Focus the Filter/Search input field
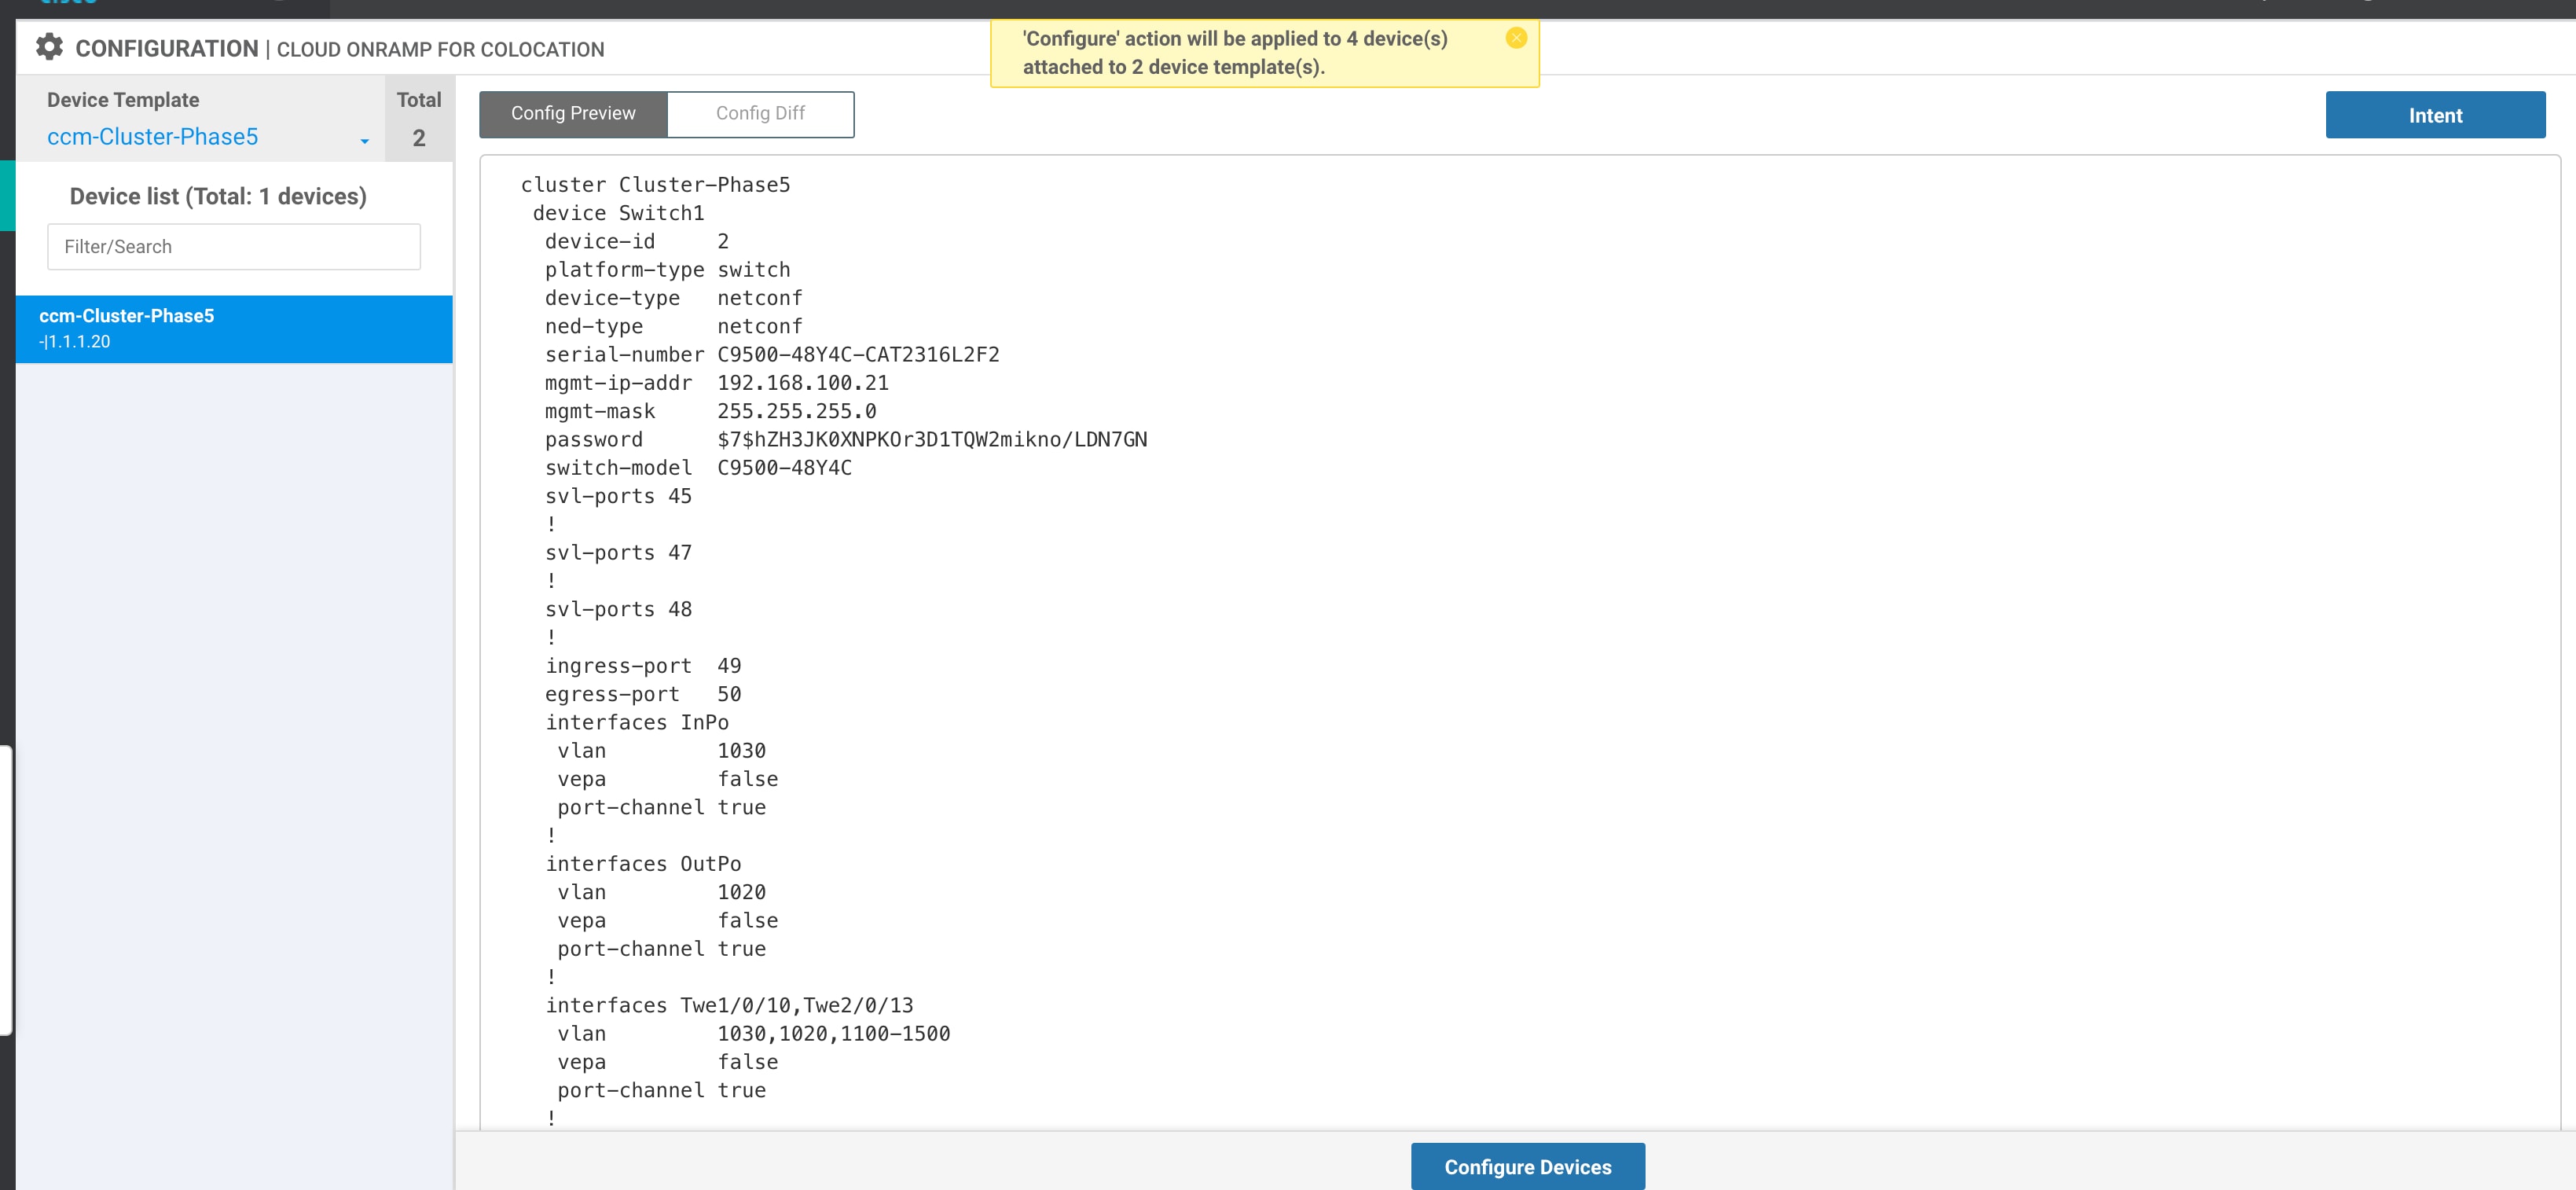 (234, 246)
